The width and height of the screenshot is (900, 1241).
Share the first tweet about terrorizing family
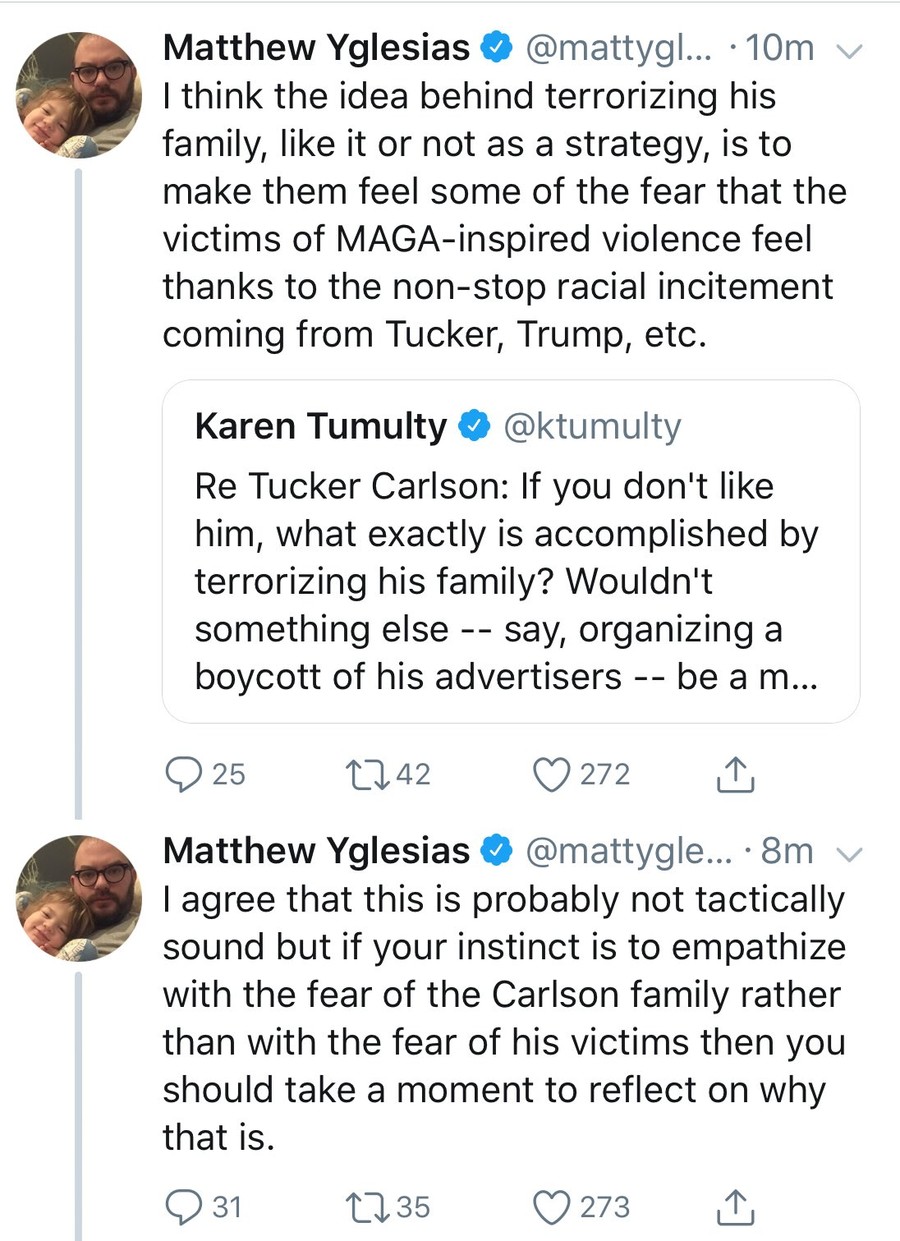[x=735, y=774]
